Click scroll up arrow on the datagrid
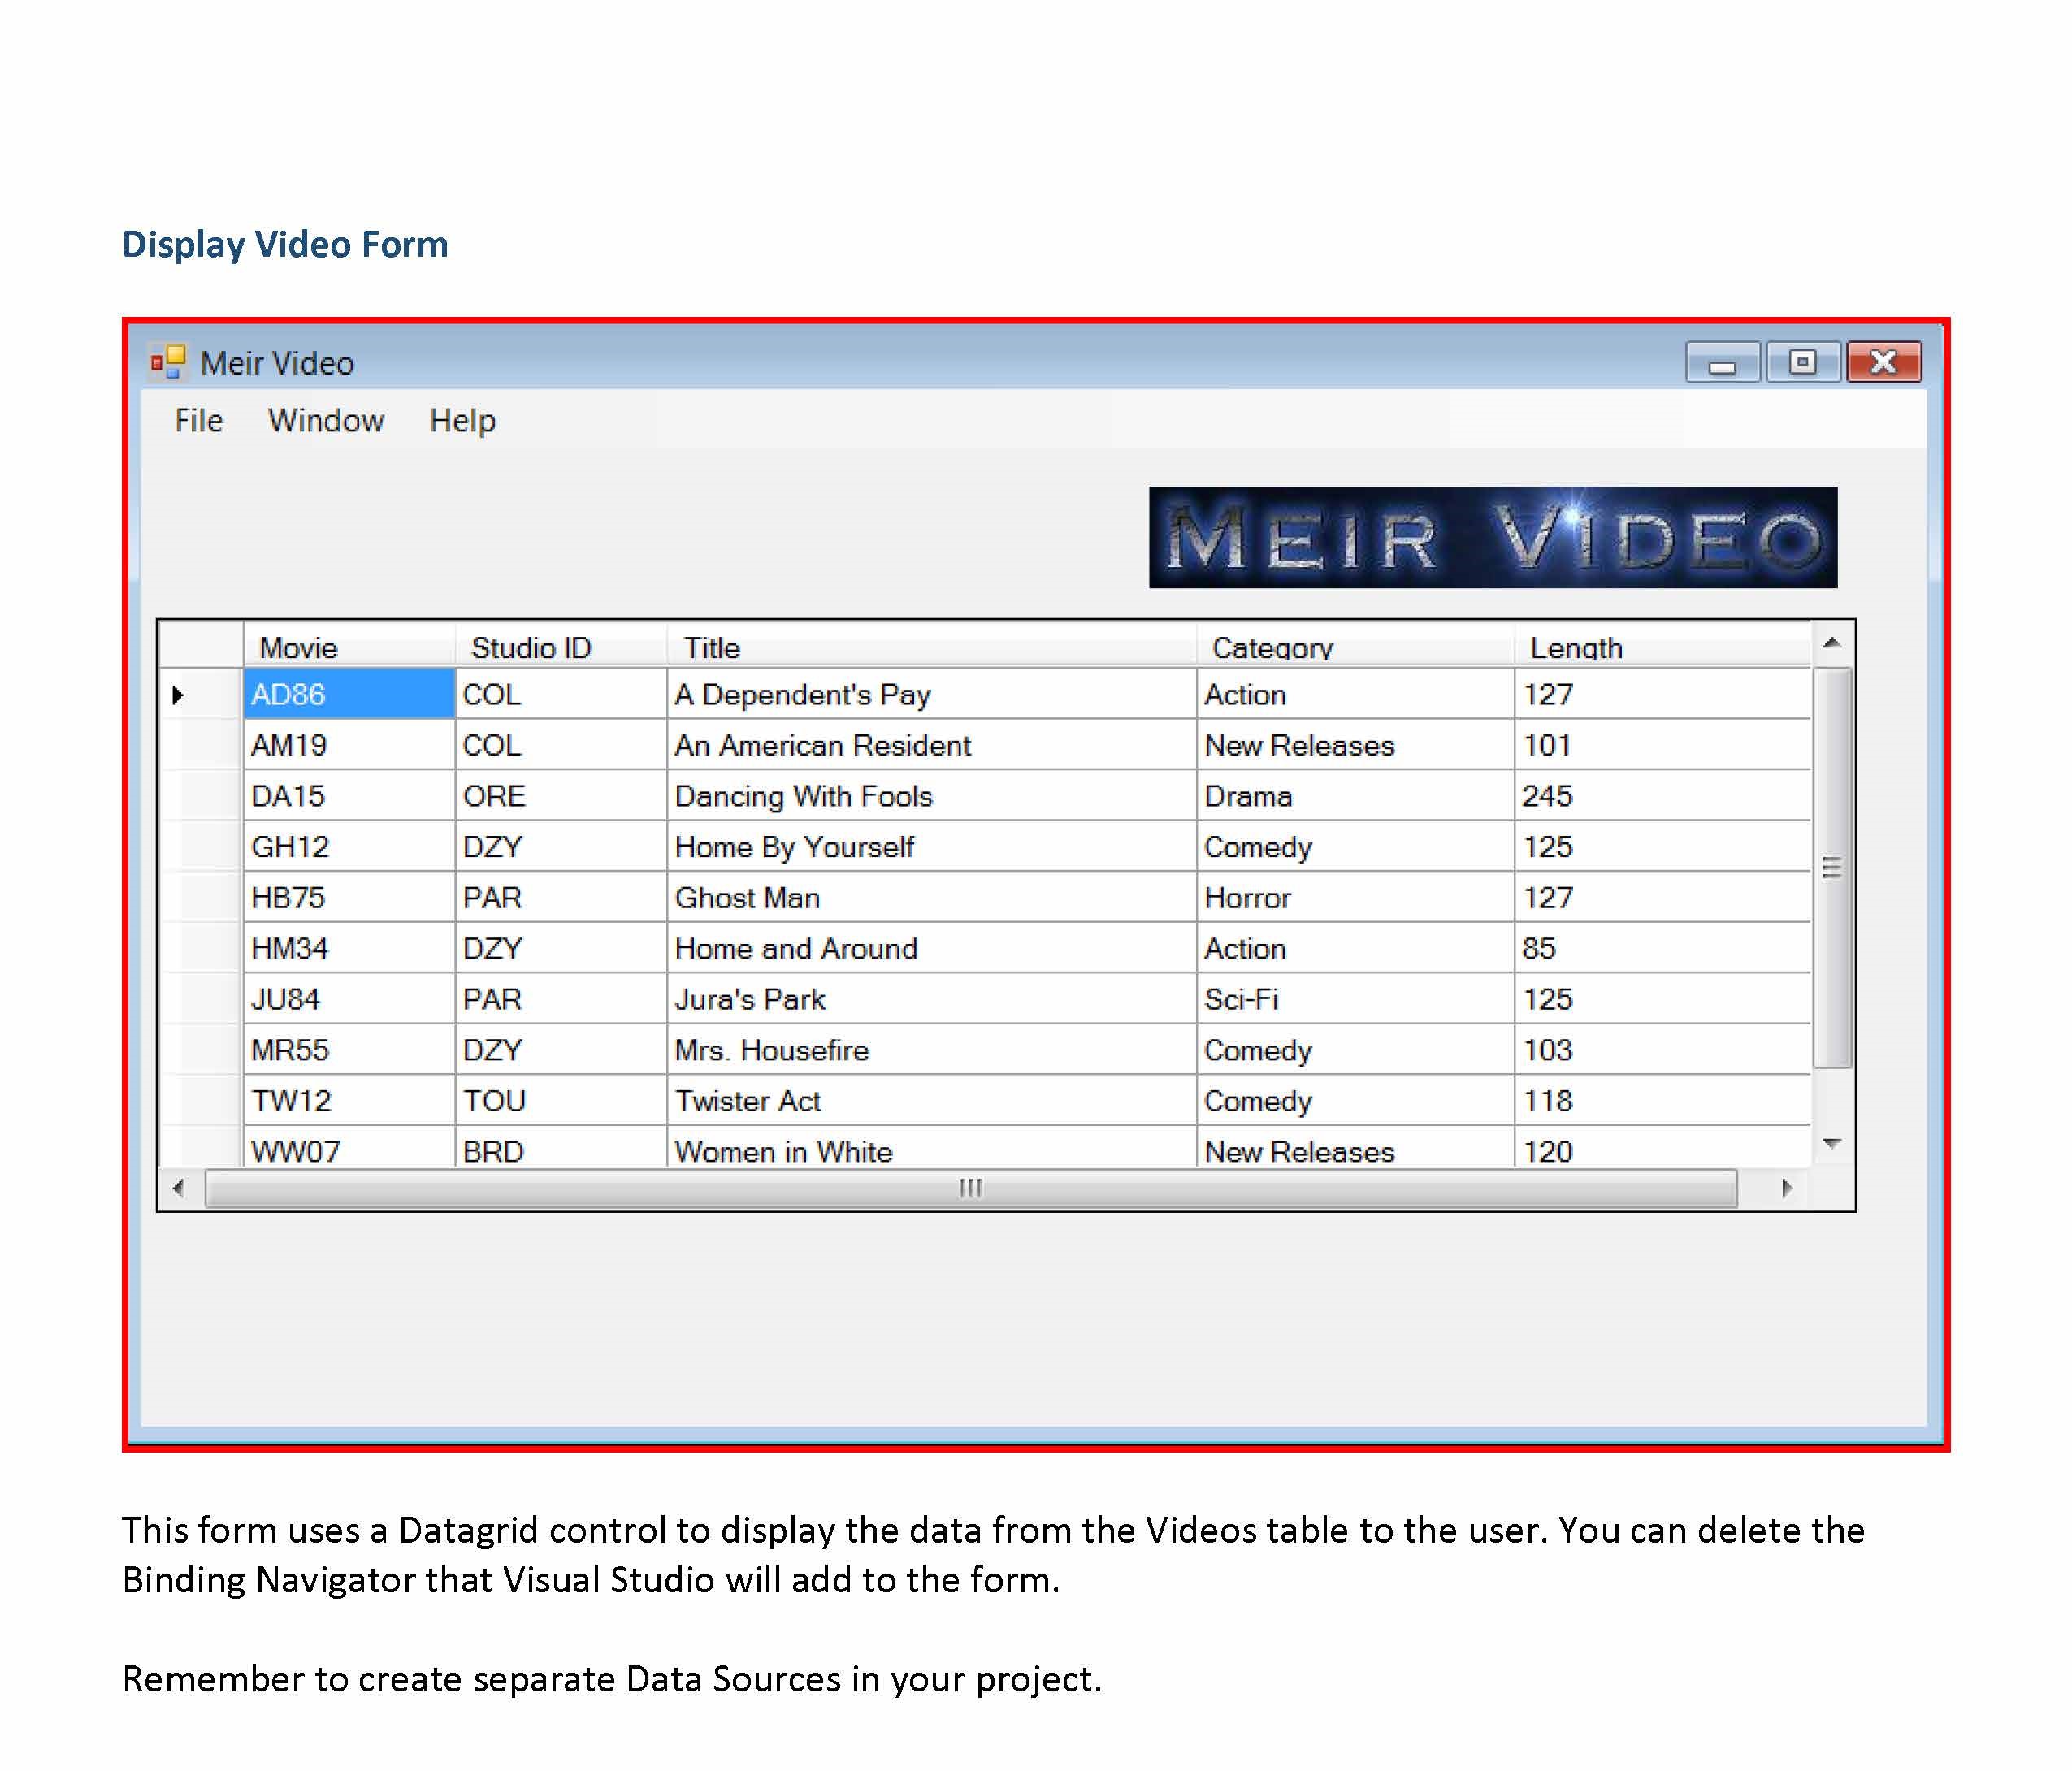The image size is (2072, 1771). pyautogui.click(x=1831, y=643)
